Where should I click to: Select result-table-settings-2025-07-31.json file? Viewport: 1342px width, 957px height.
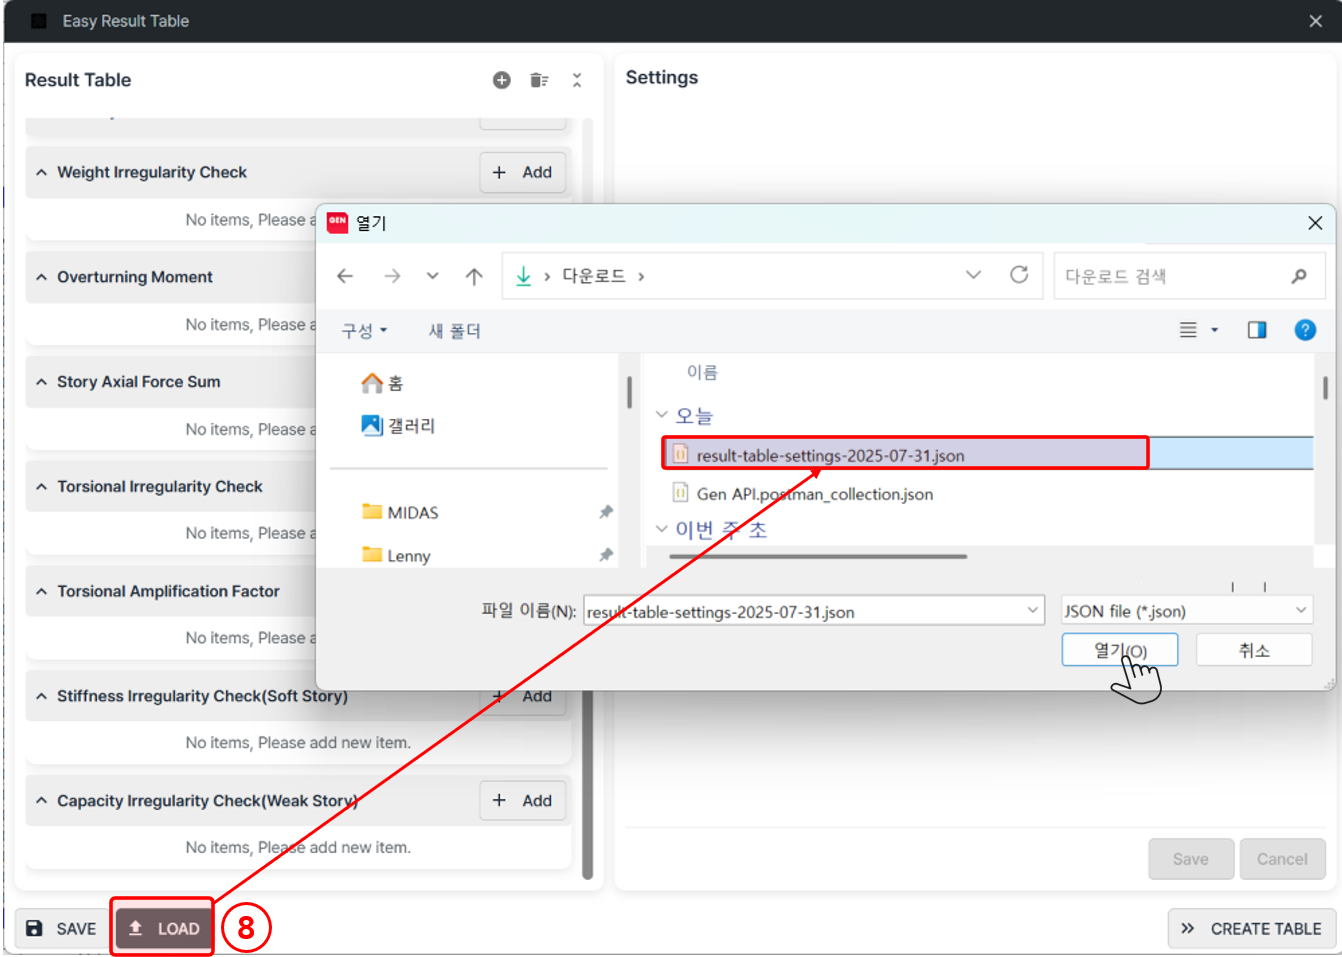[x=830, y=455]
